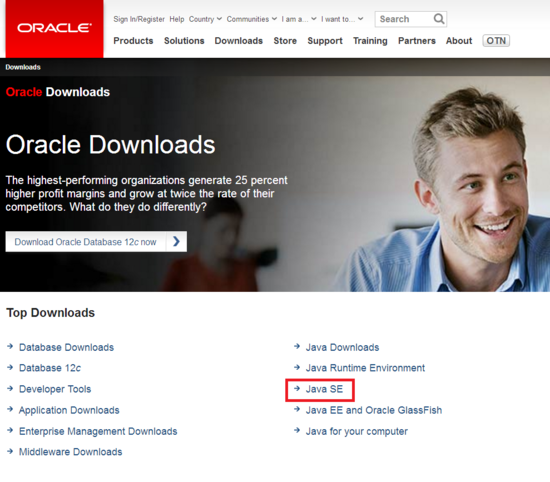550x482 pixels.
Task: Click the arrow icon beside Database Downloads
Action: [10, 347]
